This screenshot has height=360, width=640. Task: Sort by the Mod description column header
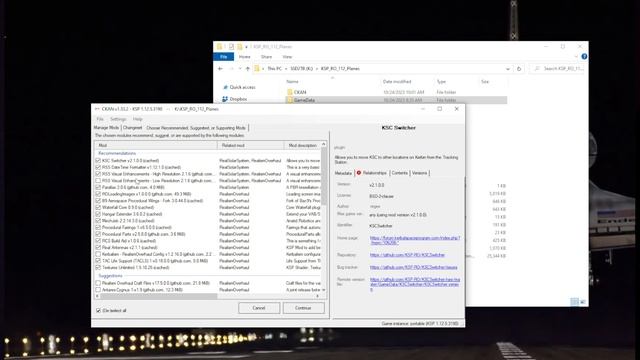[302, 145]
